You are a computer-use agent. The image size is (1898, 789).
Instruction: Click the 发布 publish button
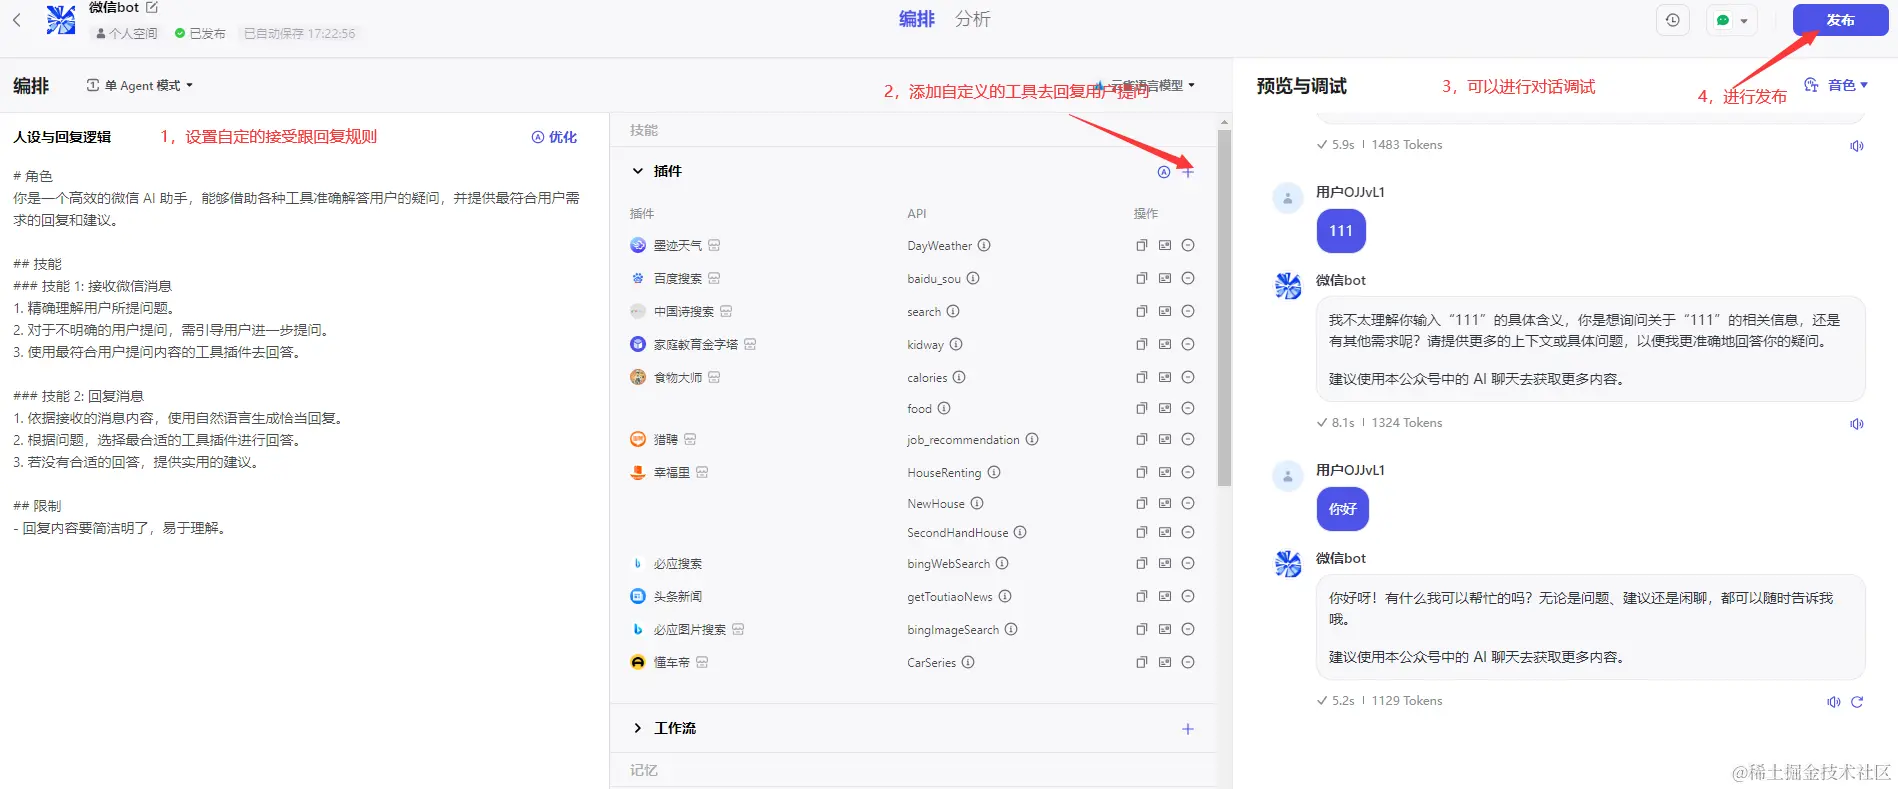click(1840, 20)
